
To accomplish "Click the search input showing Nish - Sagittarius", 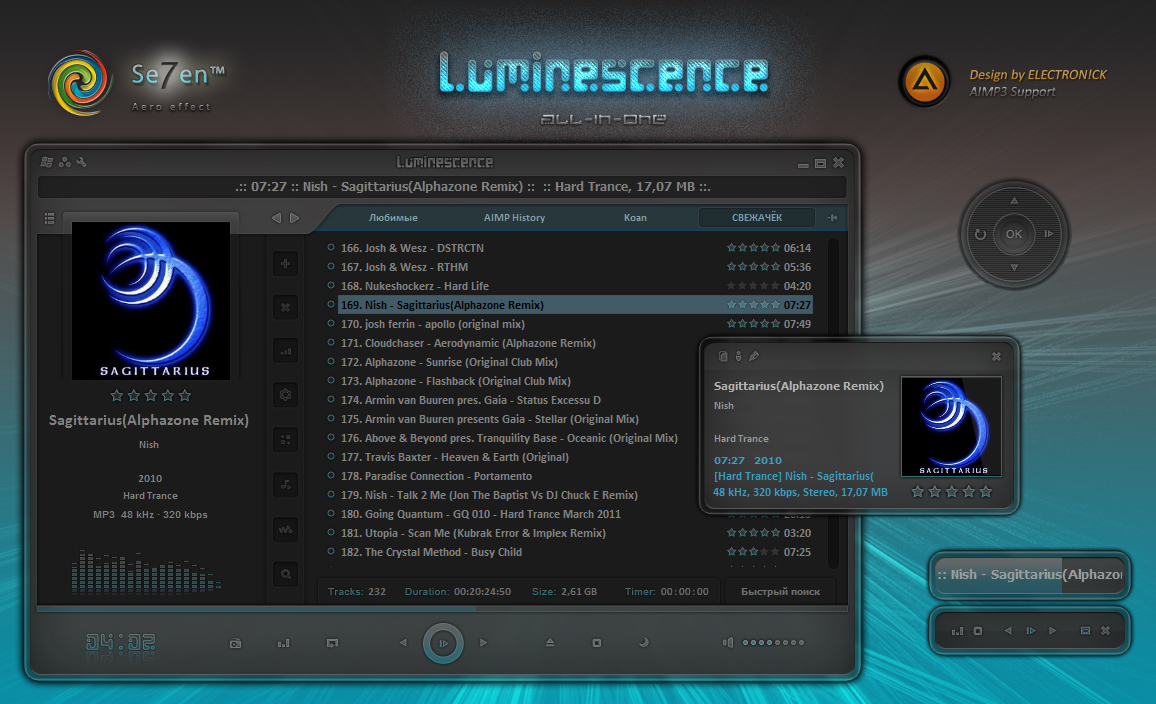I will pyautogui.click(x=1029, y=575).
